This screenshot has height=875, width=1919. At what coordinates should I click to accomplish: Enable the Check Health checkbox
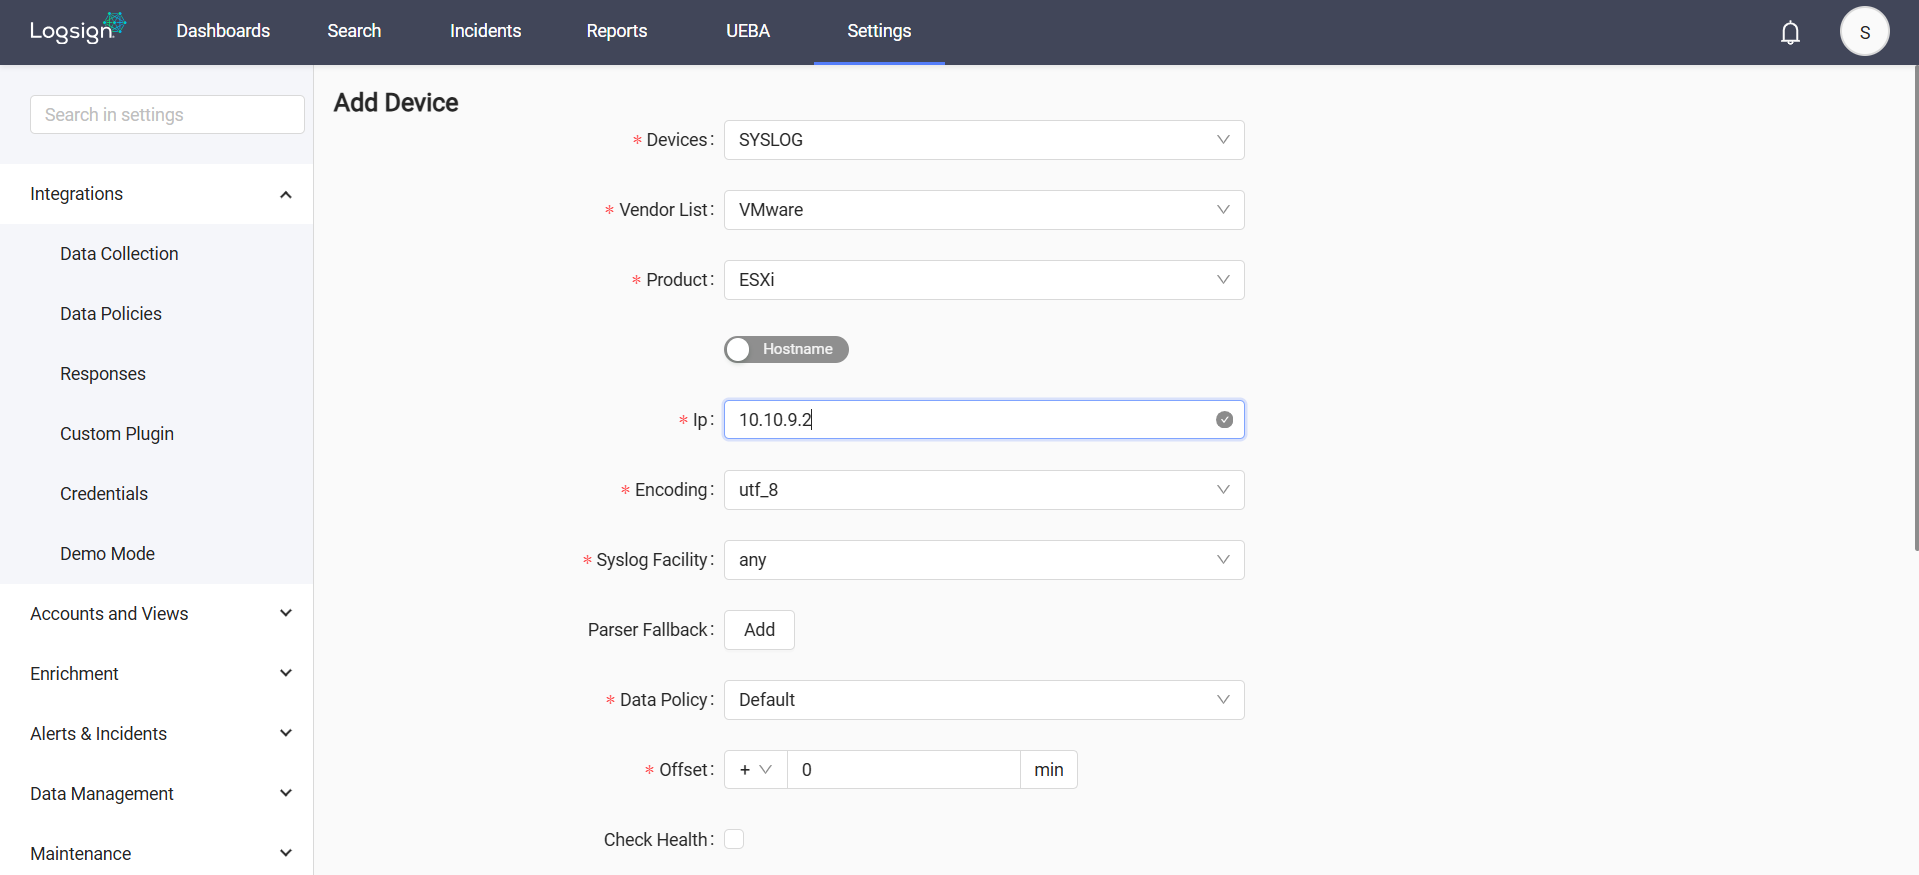[x=734, y=839]
